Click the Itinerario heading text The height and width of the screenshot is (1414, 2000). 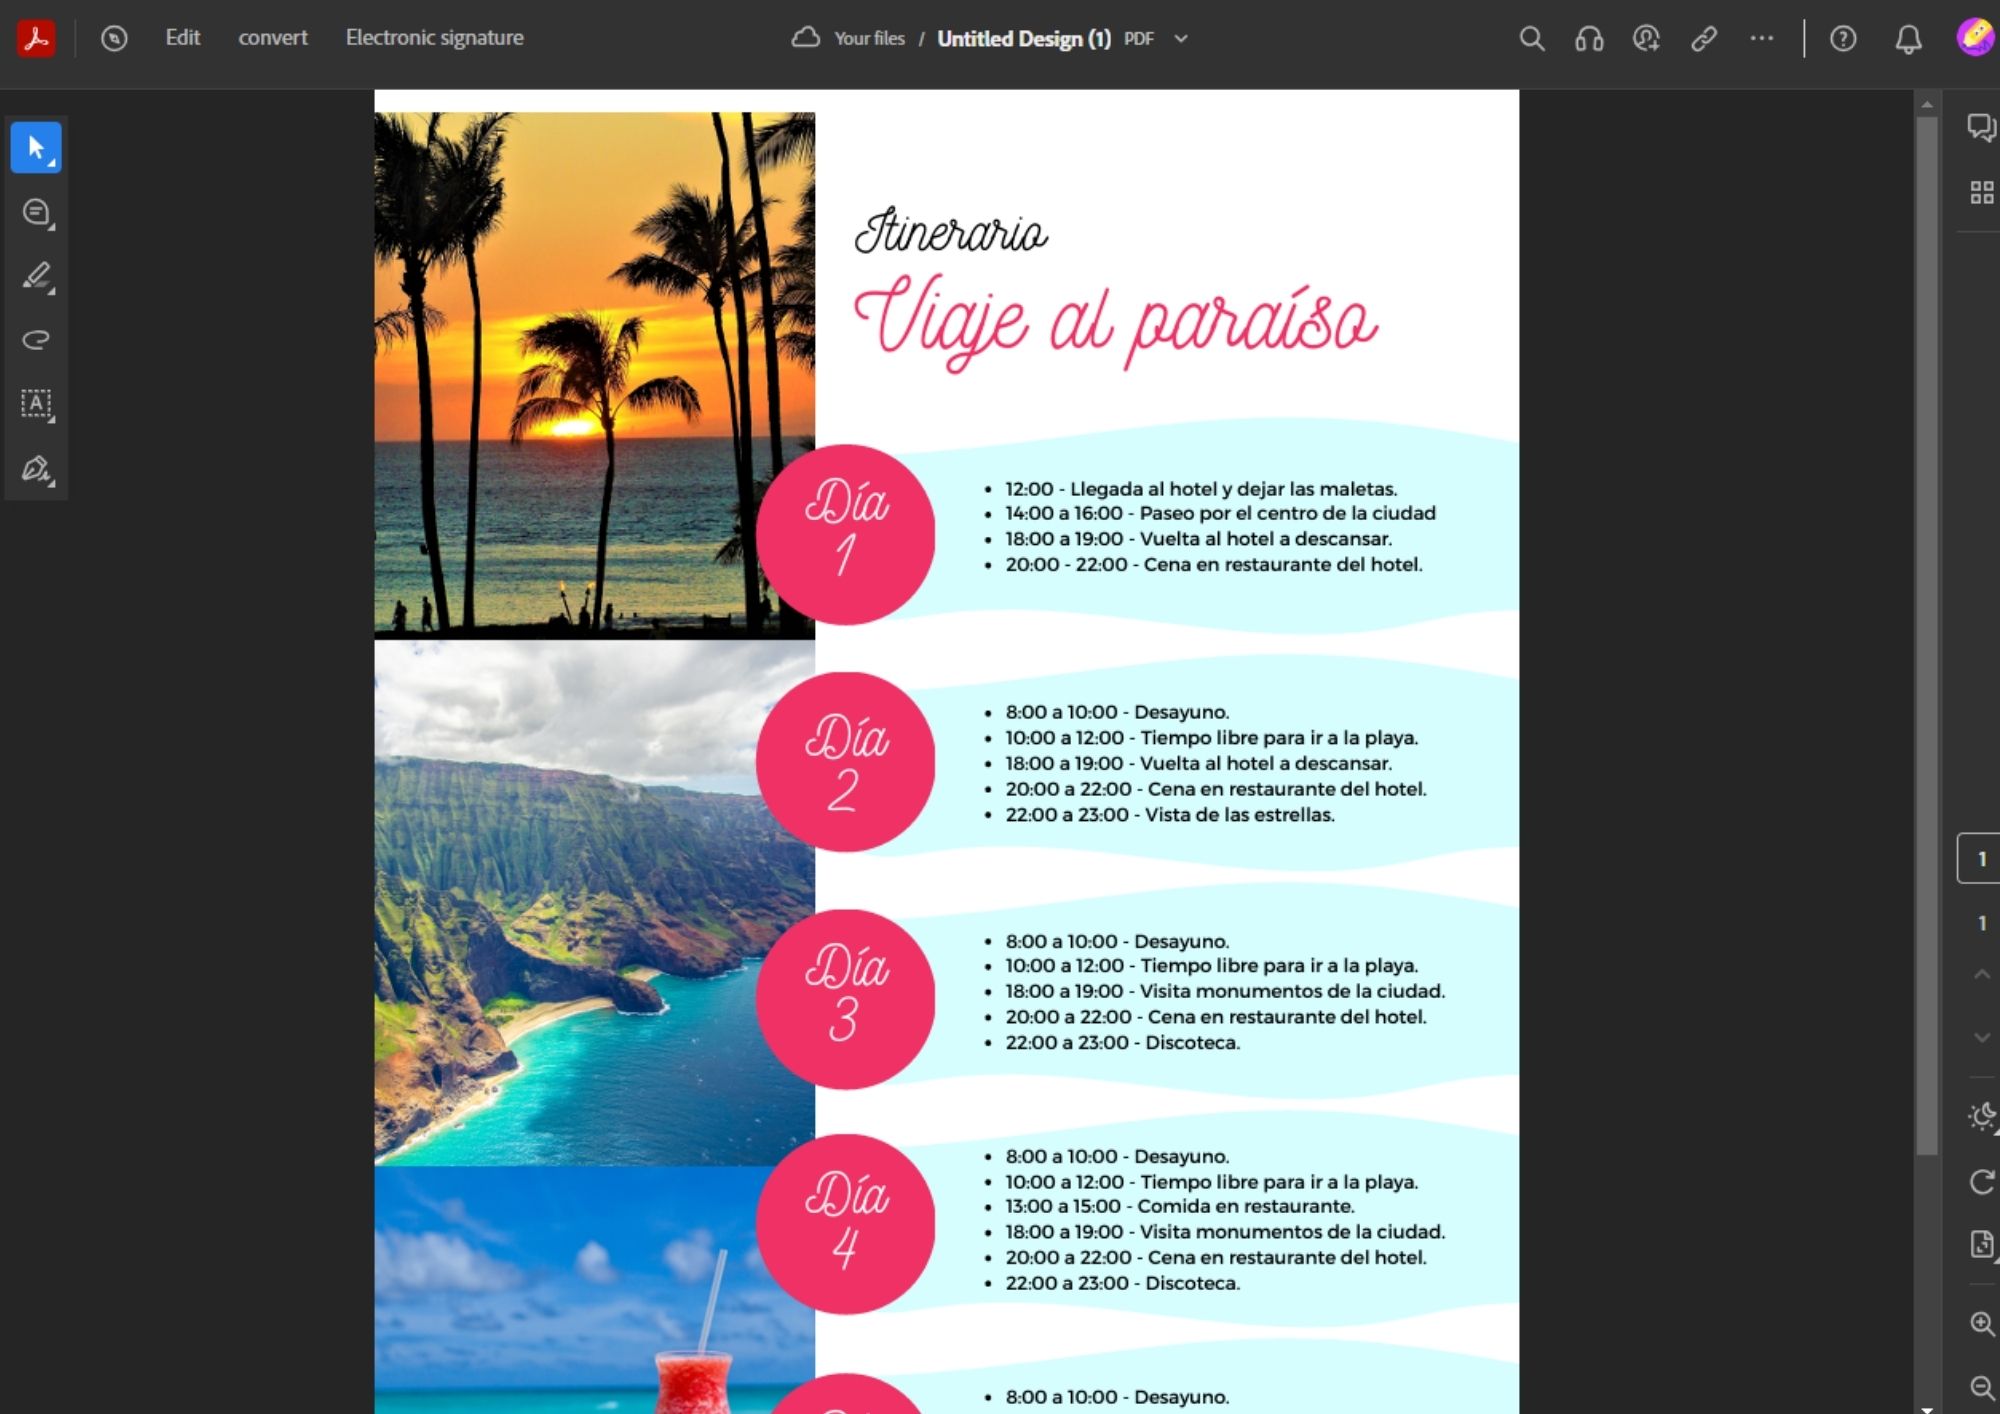pyautogui.click(x=951, y=232)
